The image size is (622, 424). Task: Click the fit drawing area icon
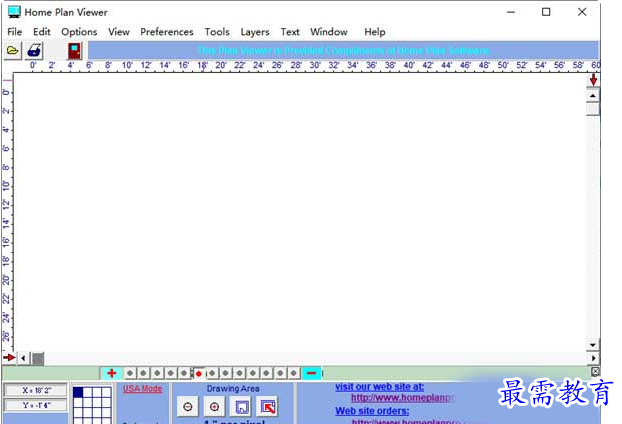coord(242,407)
